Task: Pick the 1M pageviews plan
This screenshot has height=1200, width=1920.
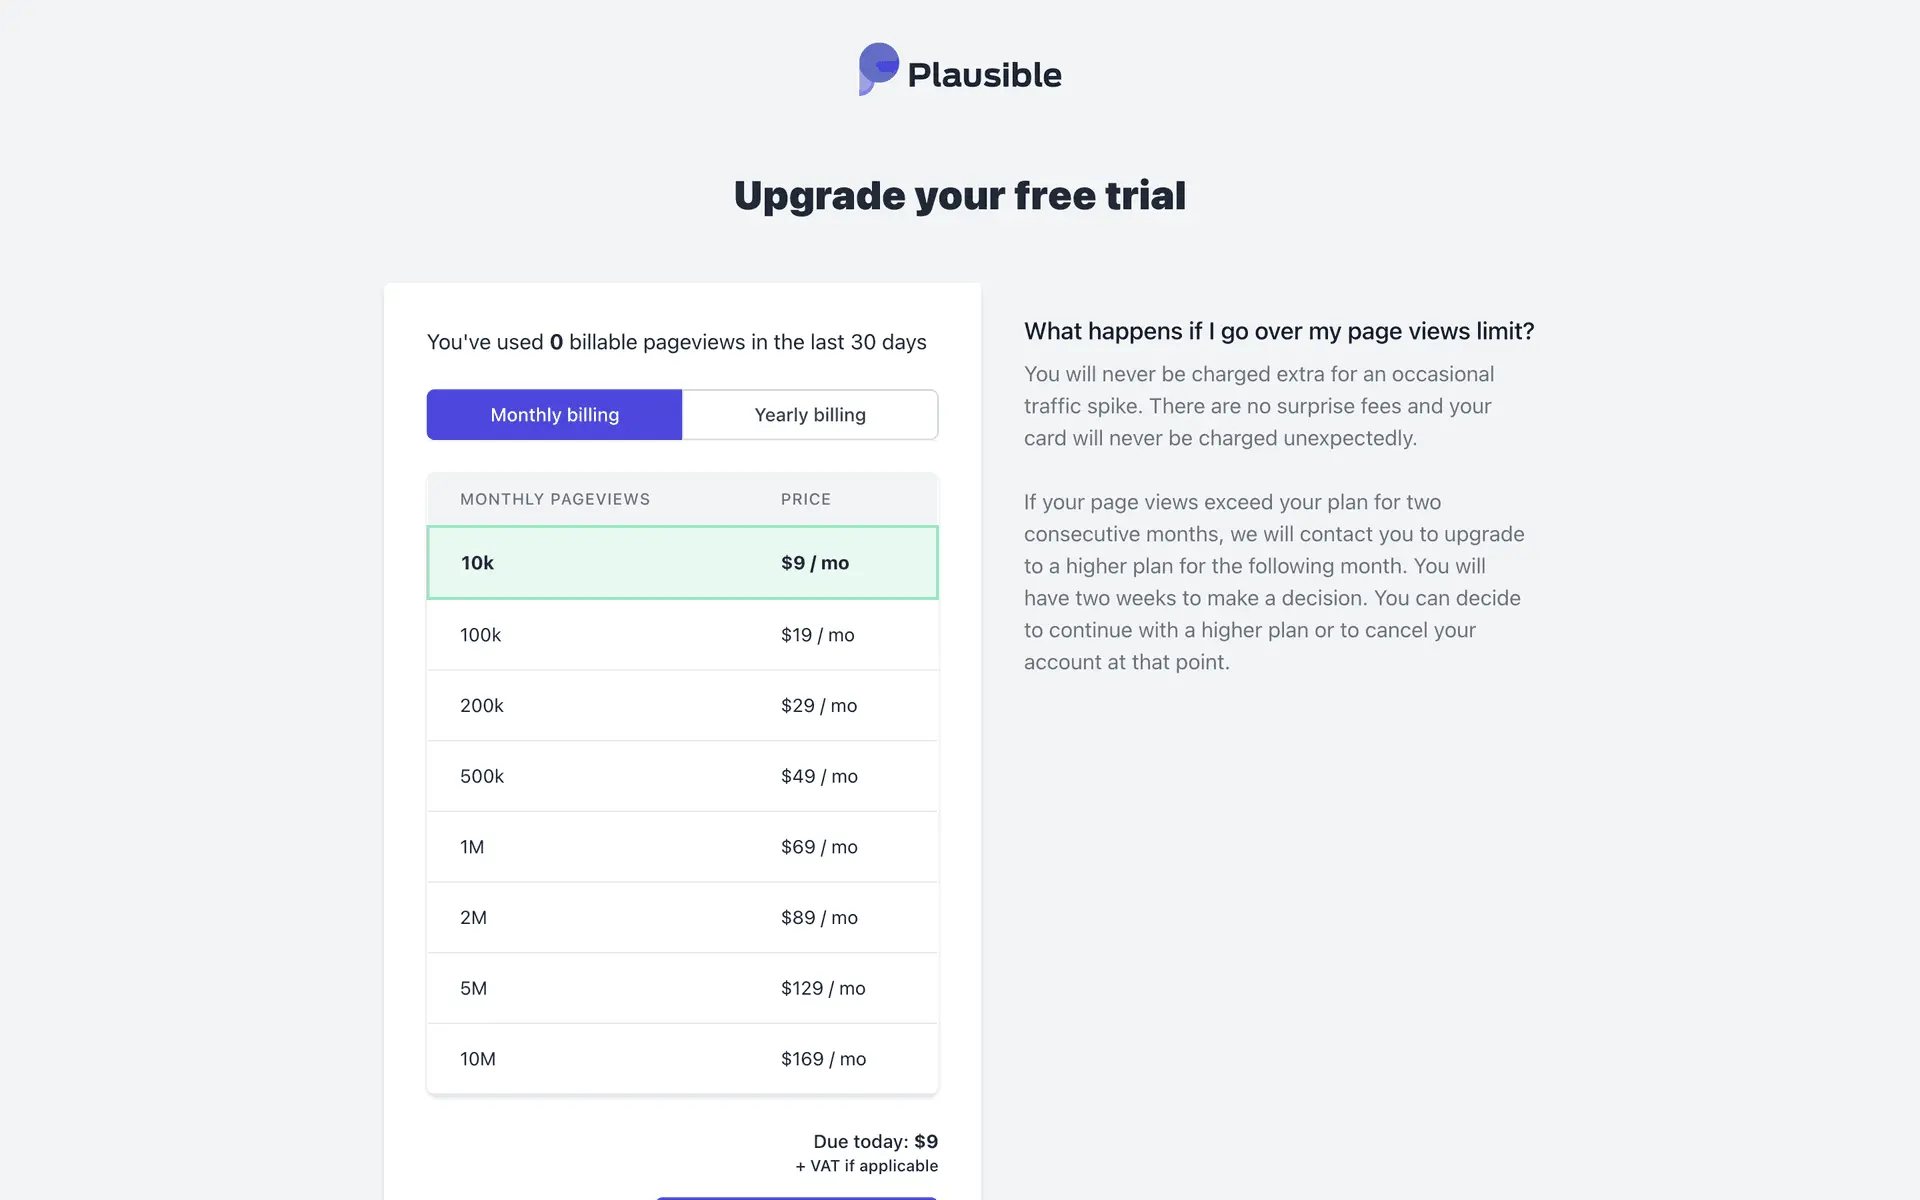Action: (x=682, y=847)
